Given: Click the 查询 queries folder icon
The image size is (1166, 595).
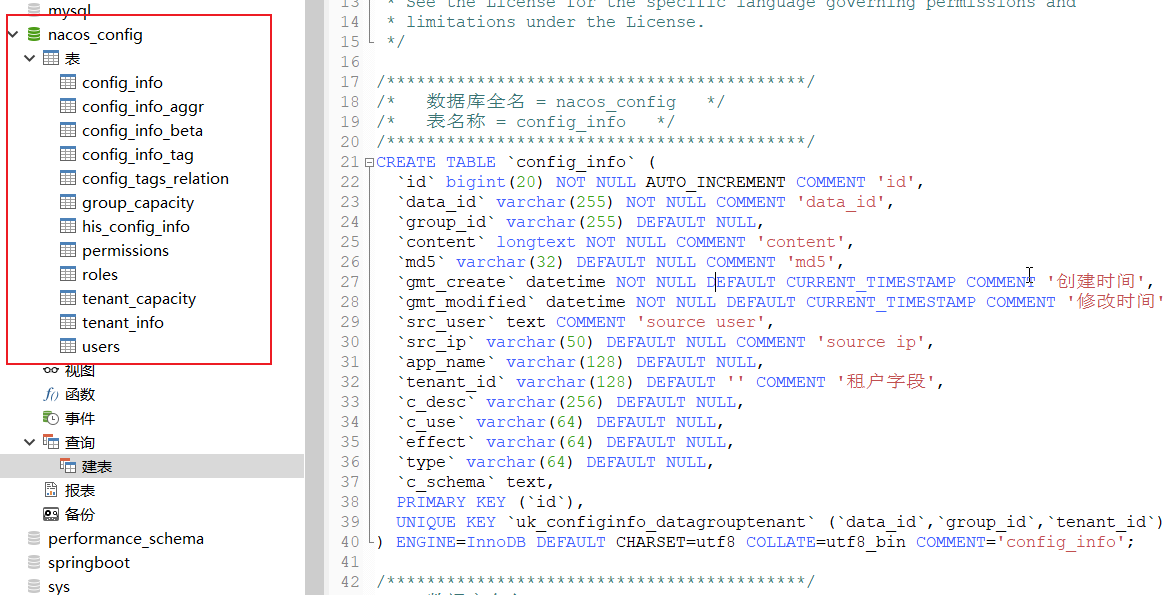Looking at the screenshot, I should 51,442.
